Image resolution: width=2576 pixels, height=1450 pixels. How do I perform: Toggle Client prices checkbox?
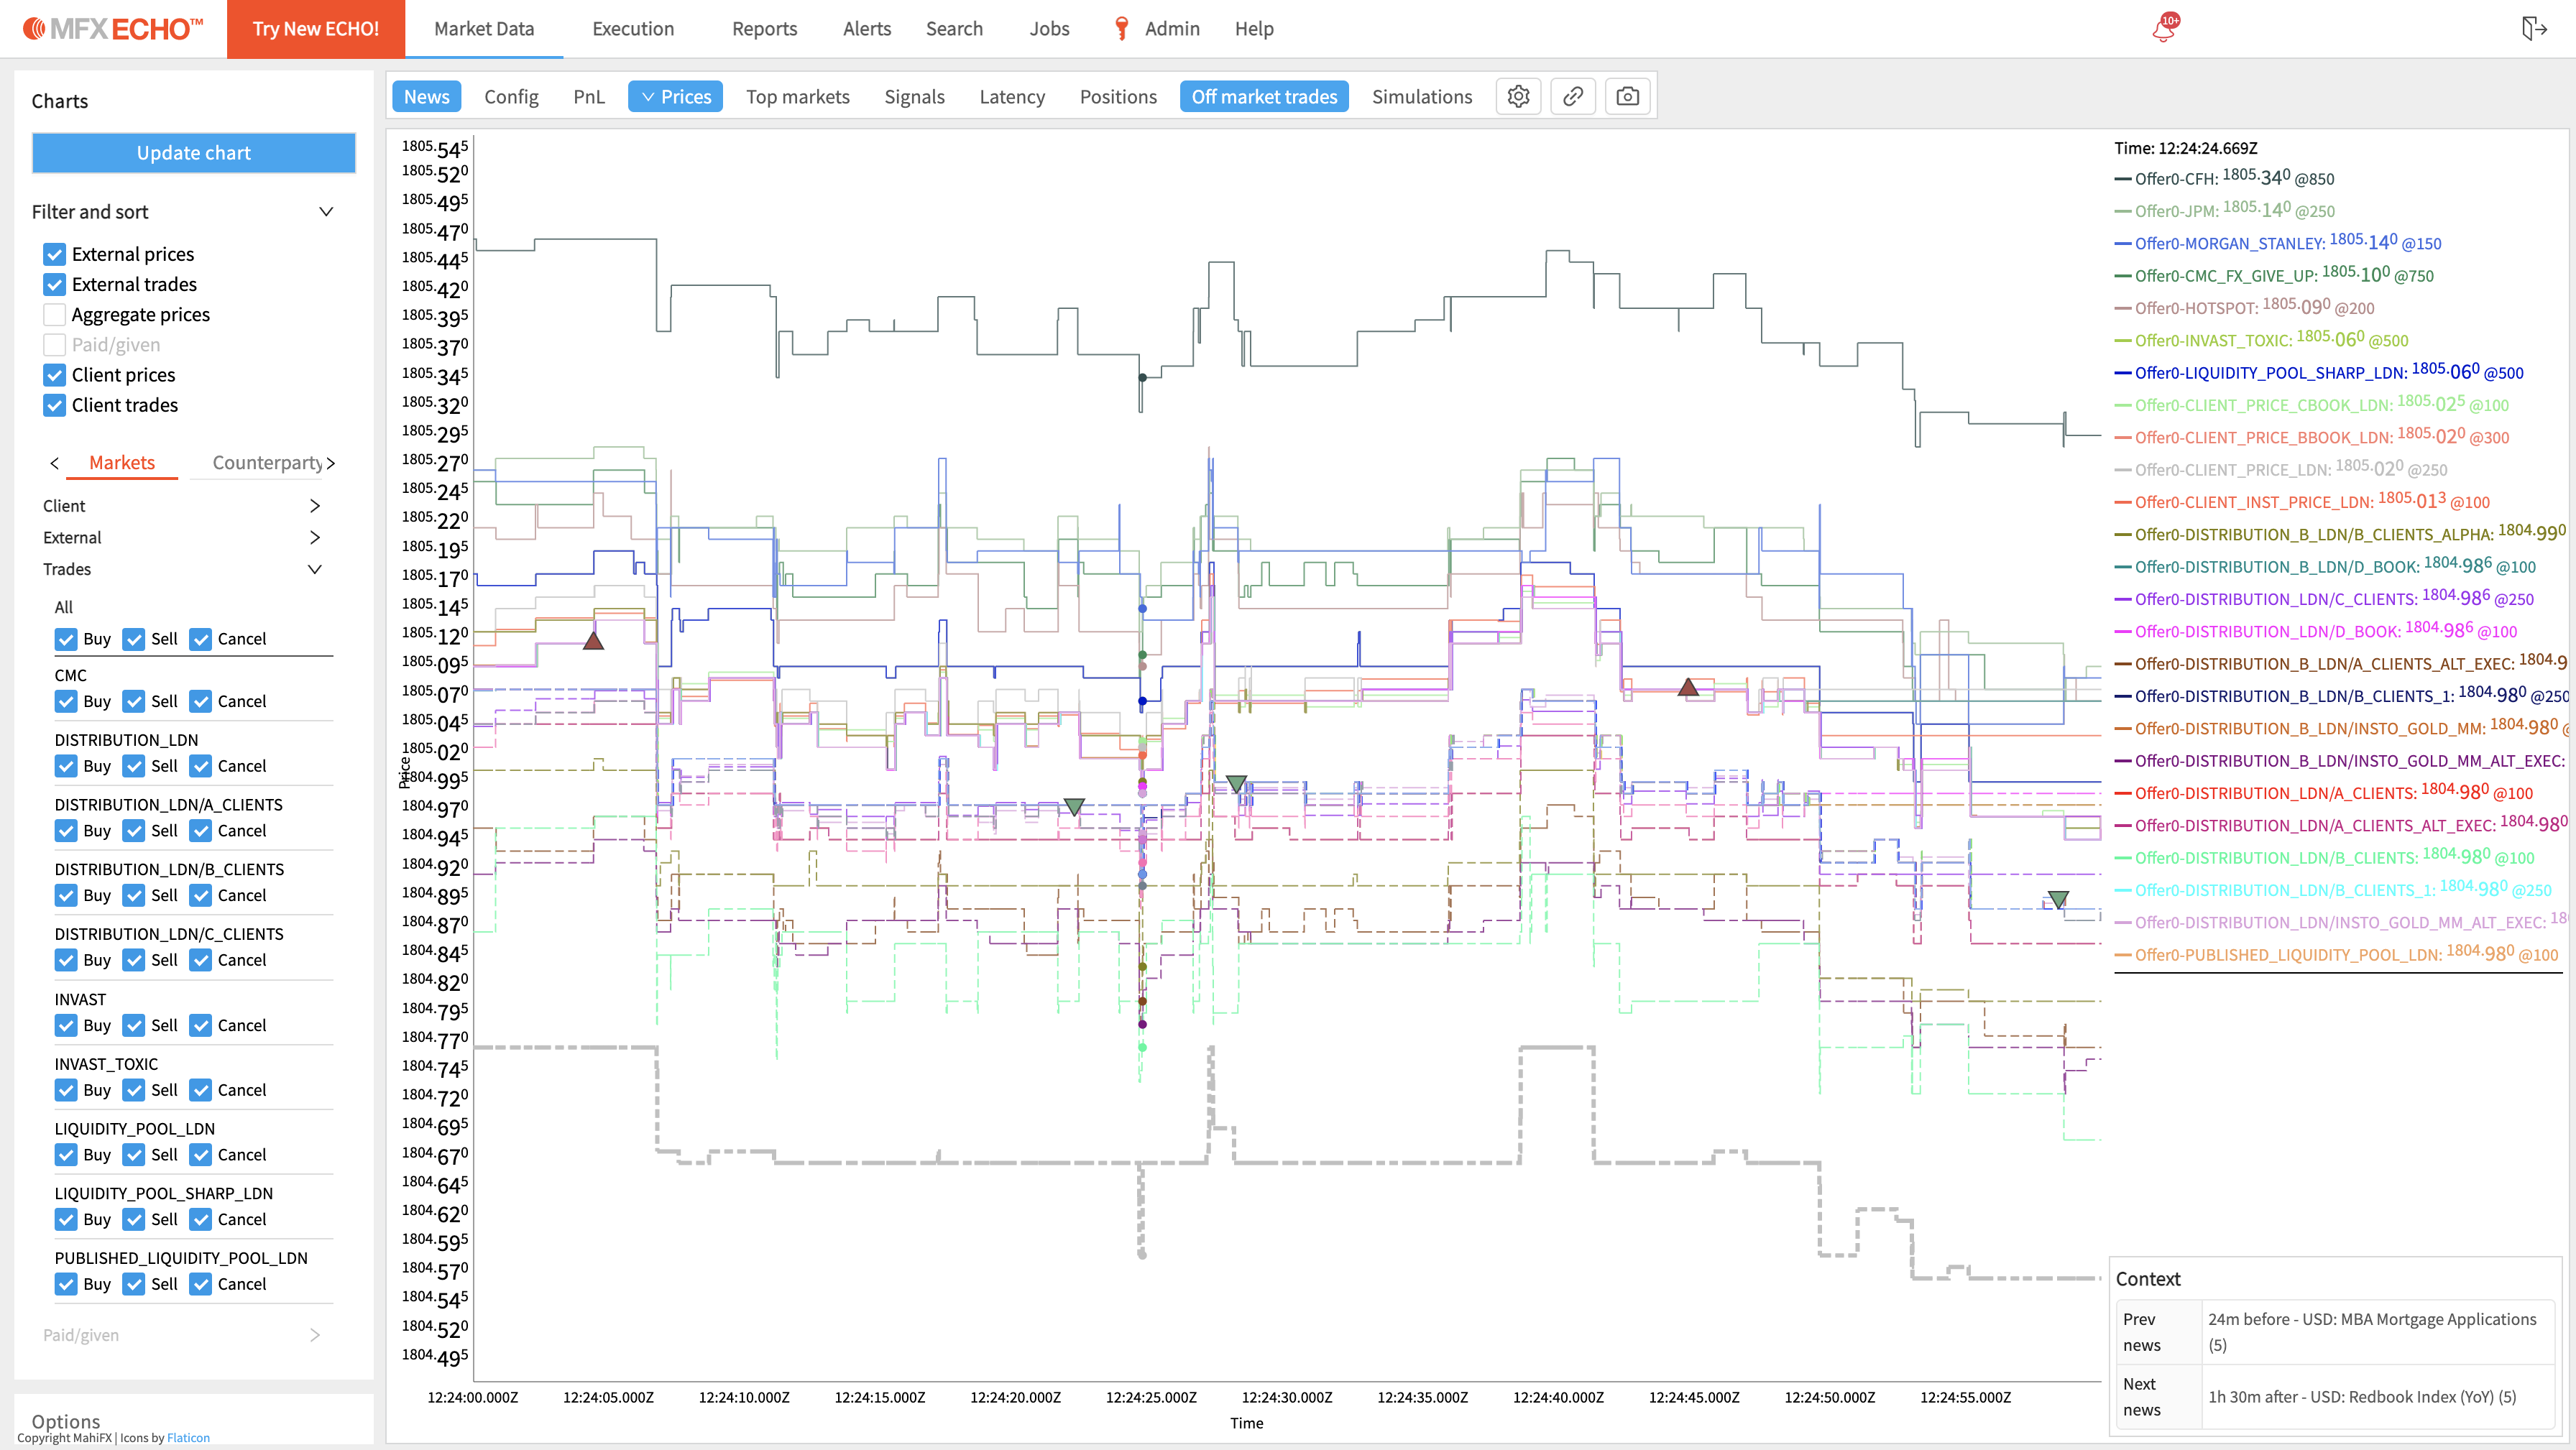click(x=55, y=375)
